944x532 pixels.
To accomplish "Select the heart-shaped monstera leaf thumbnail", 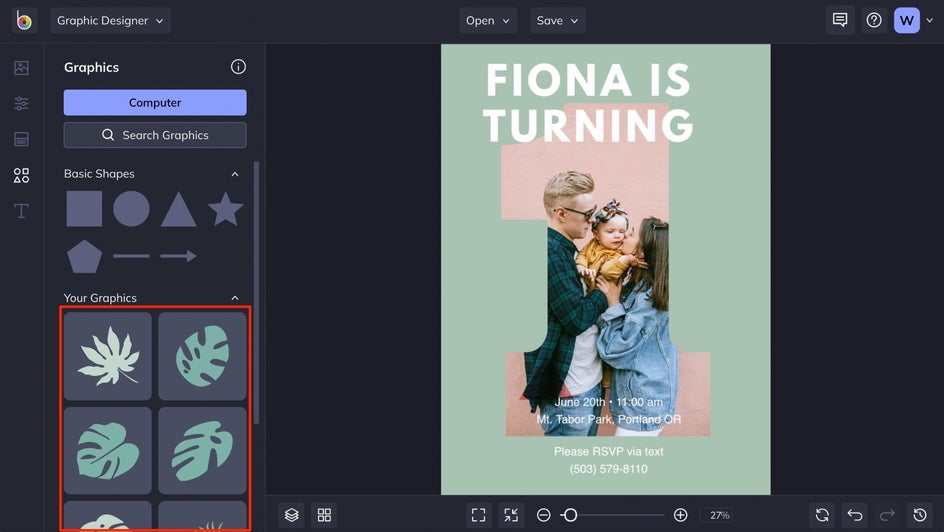I will [108, 451].
